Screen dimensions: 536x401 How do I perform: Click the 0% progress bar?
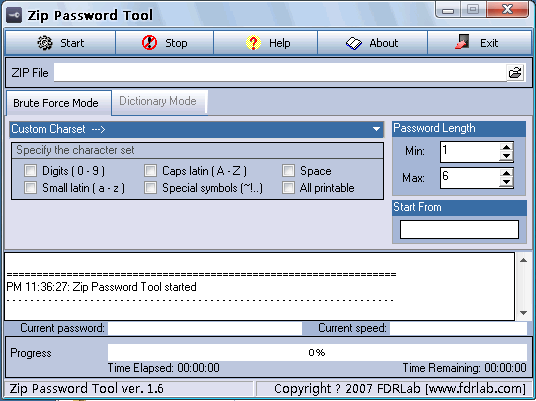pos(317,352)
